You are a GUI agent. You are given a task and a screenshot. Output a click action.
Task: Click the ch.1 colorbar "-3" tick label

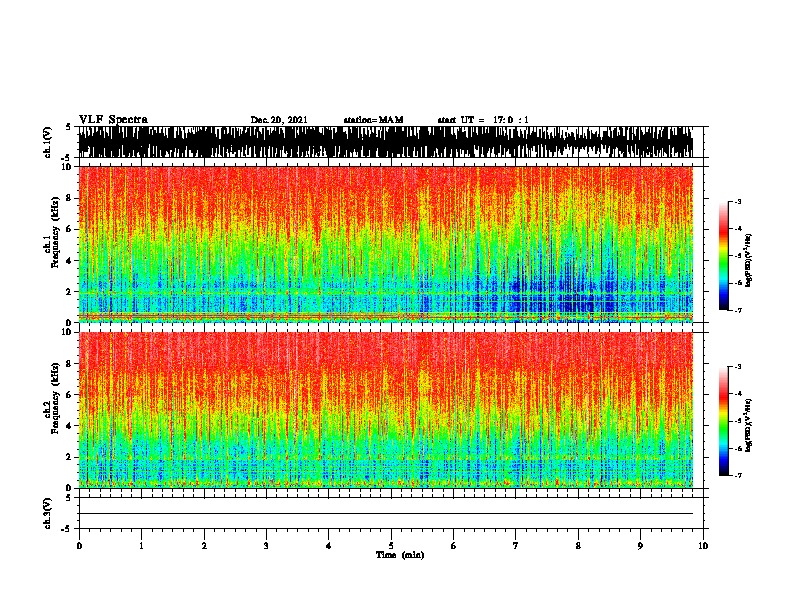[737, 202]
